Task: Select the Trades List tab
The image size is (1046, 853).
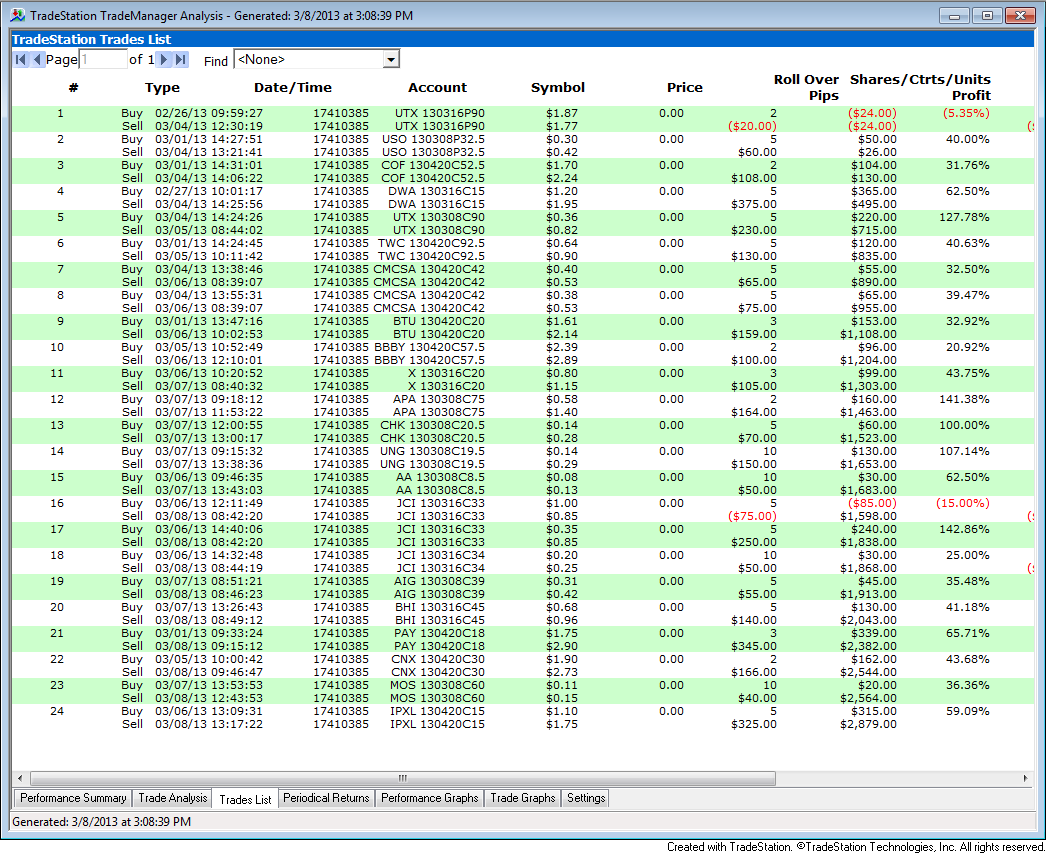Action: pos(245,799)
